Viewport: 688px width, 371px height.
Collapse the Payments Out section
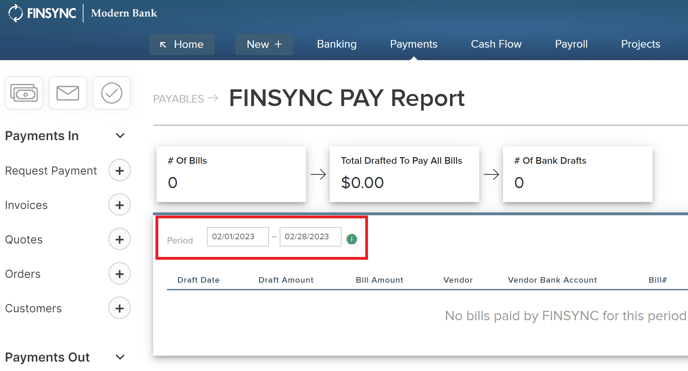tap(120, 357)
